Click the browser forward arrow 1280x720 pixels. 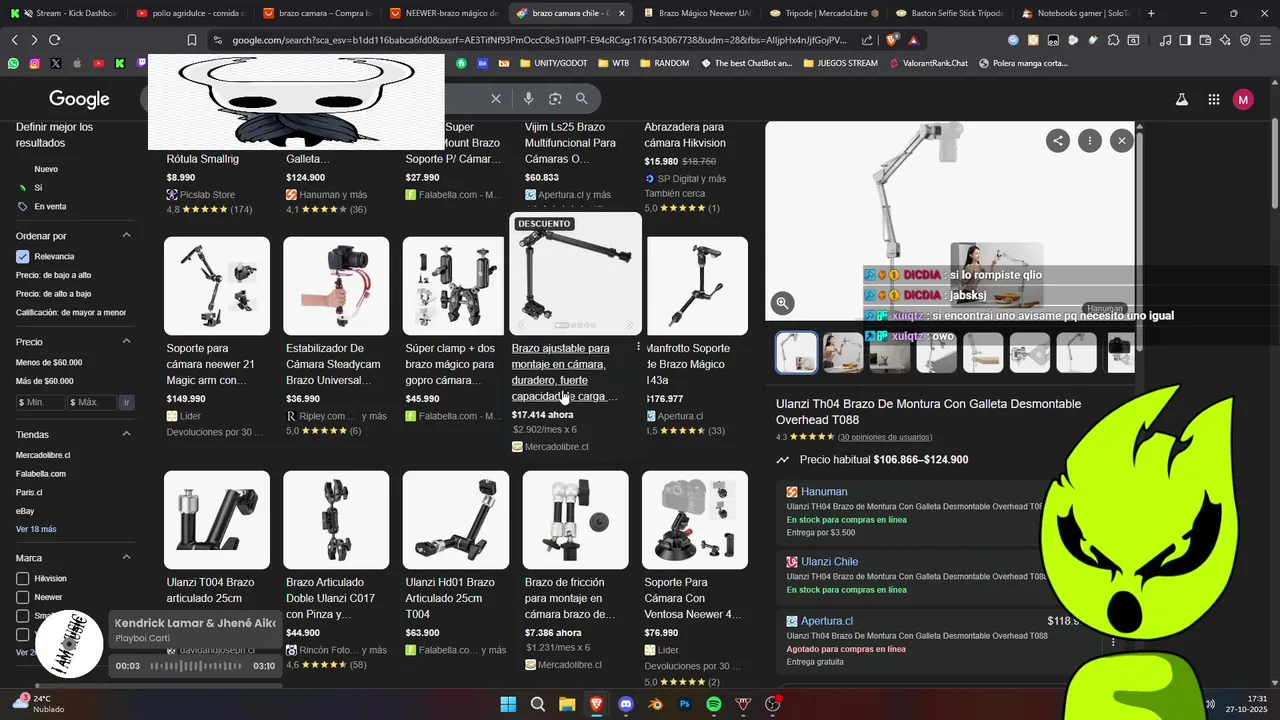point(34,40)
